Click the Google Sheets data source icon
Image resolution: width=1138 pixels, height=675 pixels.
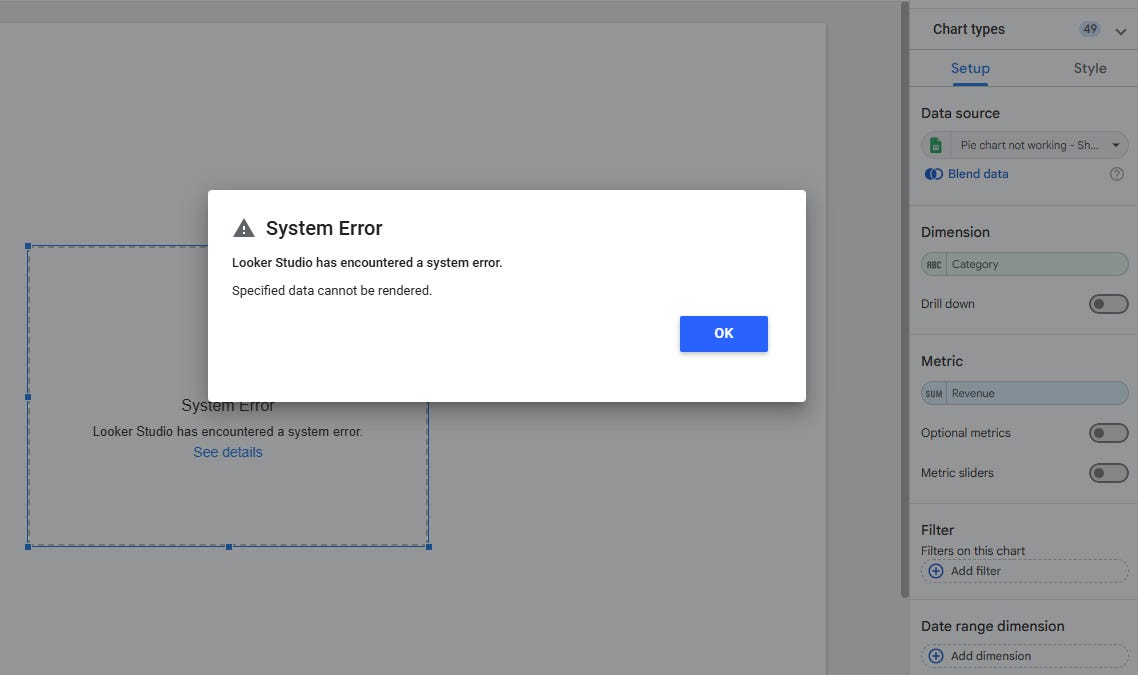[x=936, y=145]
